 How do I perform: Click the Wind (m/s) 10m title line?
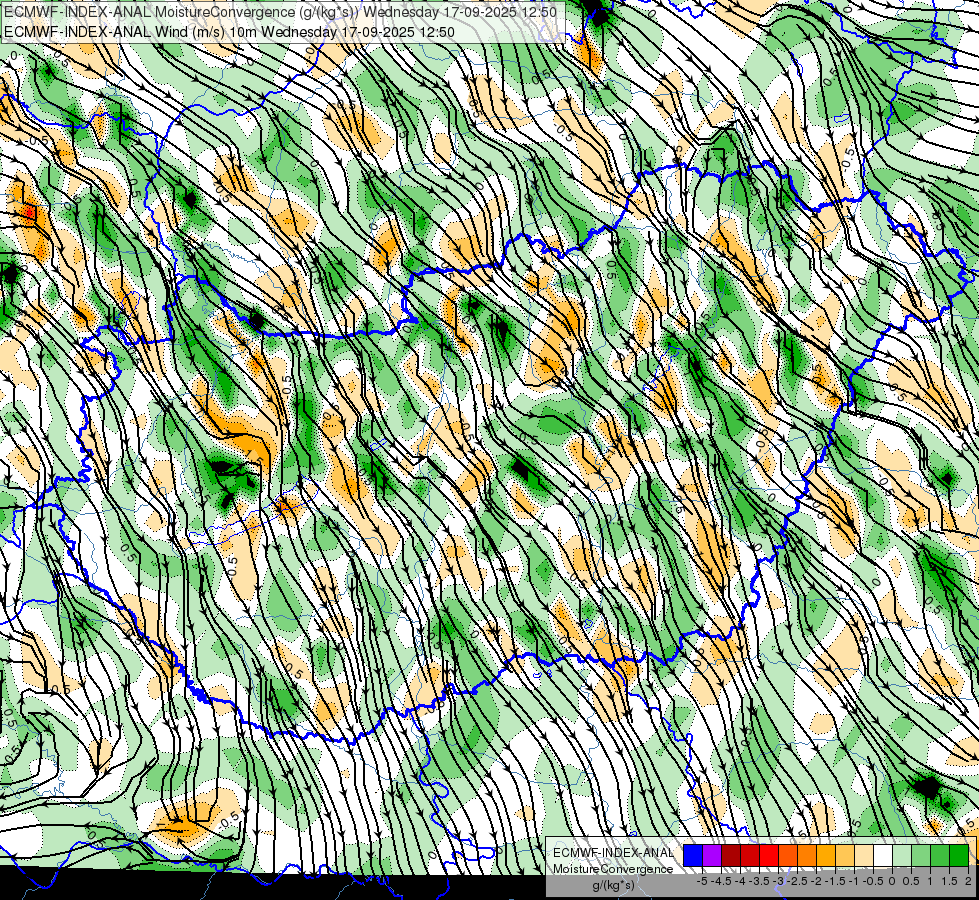point(229,32)
